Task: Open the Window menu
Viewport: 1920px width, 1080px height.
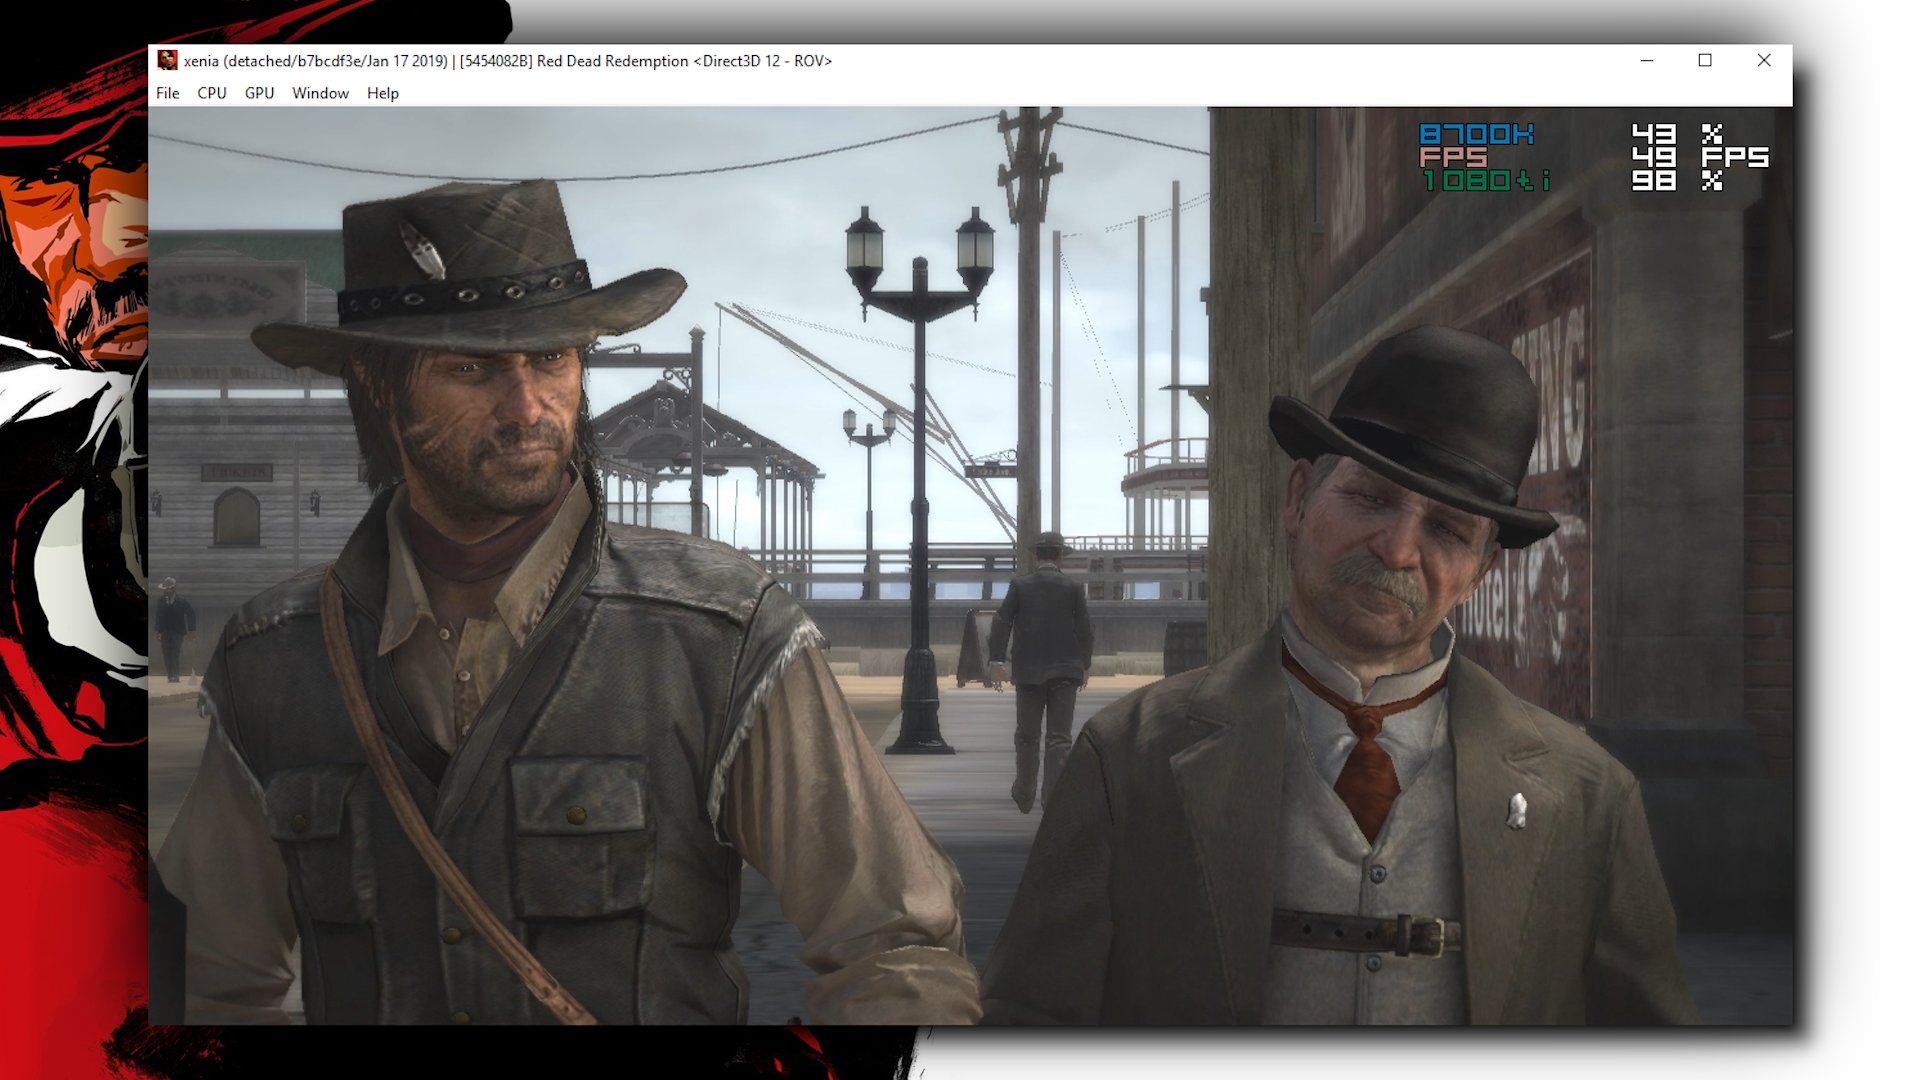Action: tap(320, 93)
